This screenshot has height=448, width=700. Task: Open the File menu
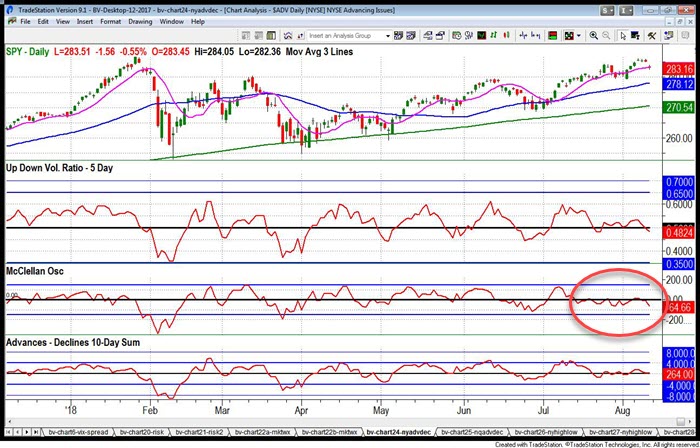coord(24,20)
